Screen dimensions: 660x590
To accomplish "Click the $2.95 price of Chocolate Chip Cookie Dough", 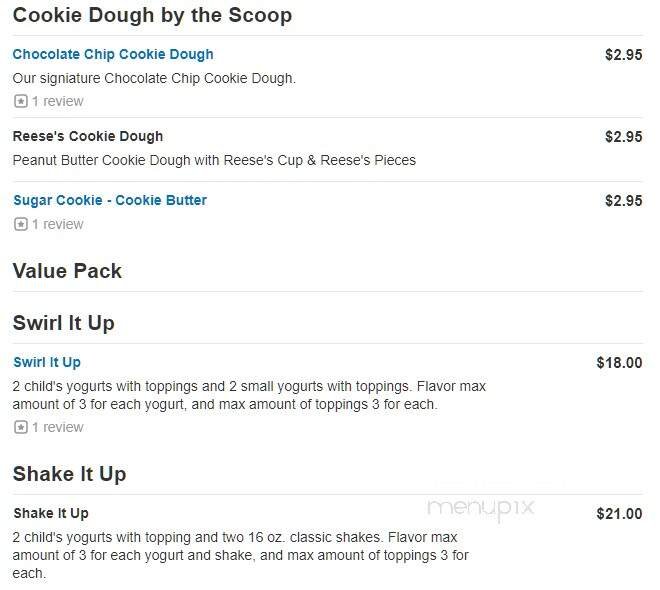I will coord(623,55).
